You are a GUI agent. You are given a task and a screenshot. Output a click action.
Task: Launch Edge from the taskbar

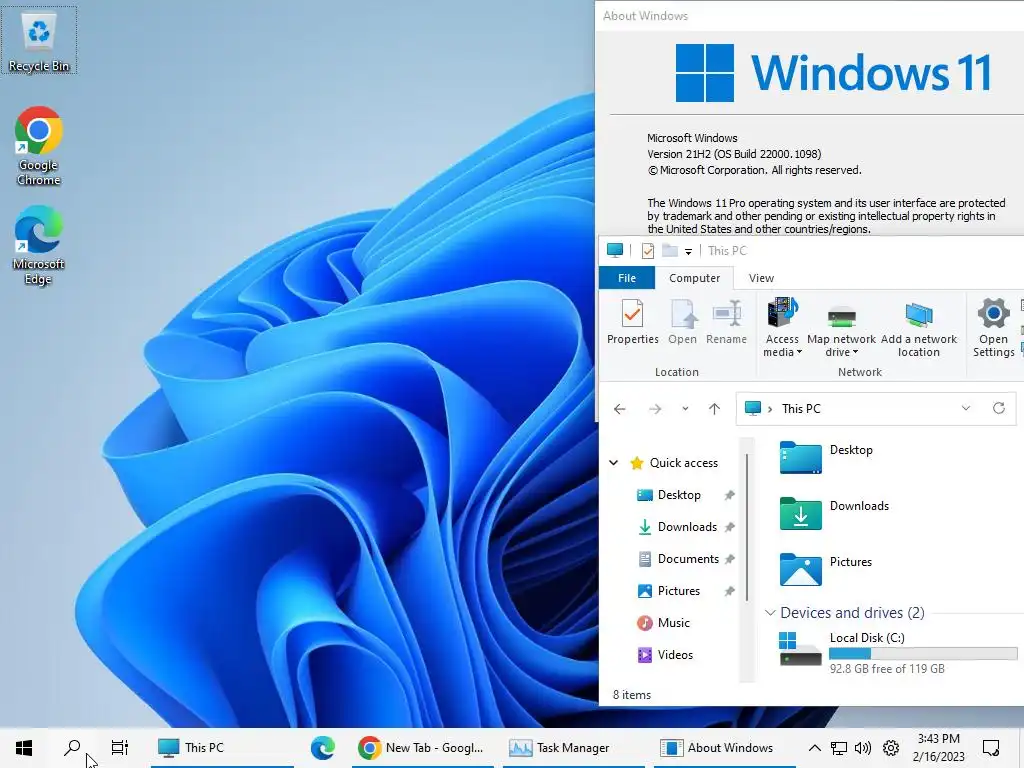[x=323, y=747]
